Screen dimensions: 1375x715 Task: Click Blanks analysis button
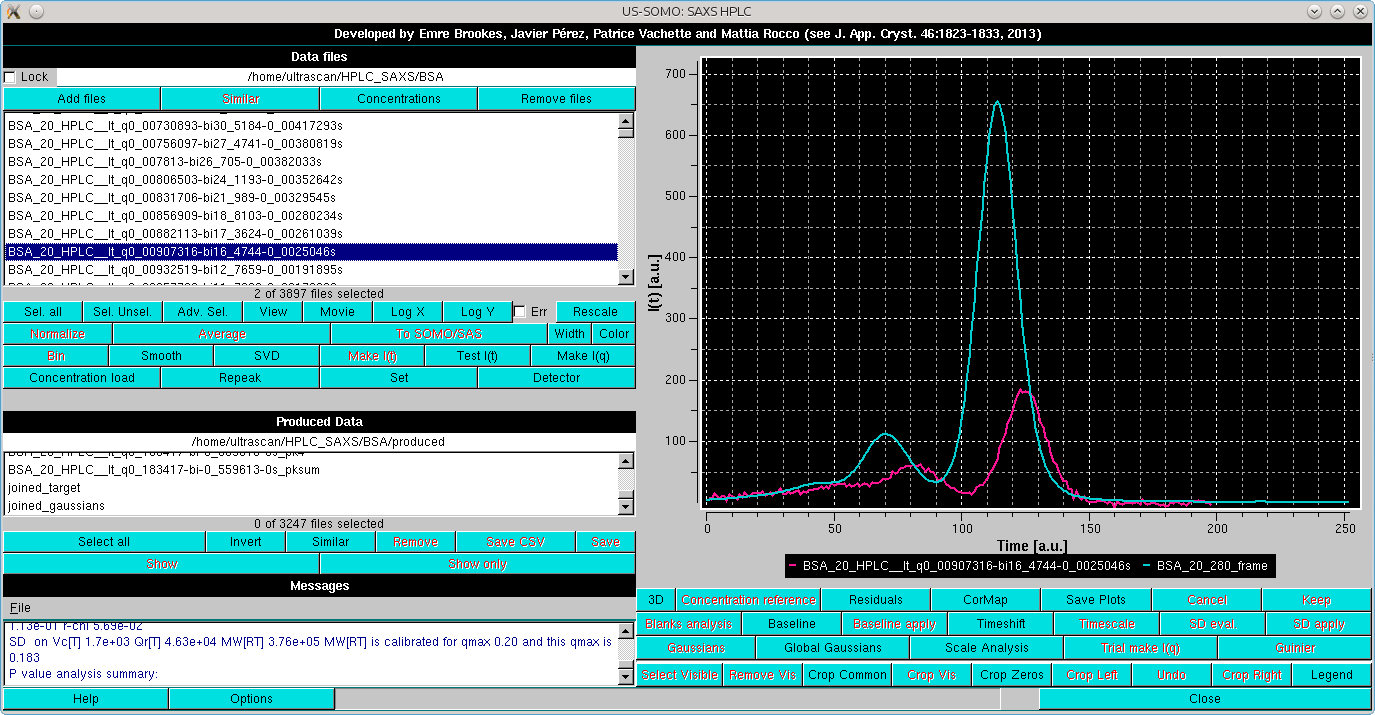(689, 624)
